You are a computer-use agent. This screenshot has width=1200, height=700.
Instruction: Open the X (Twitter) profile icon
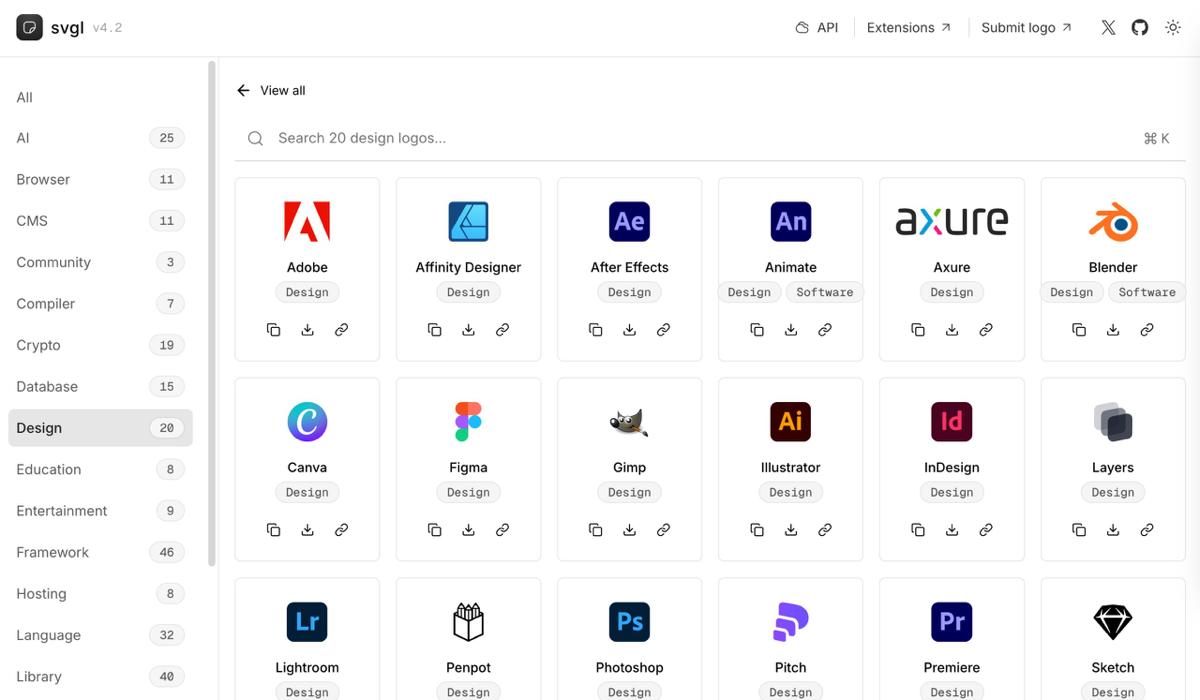click(1108, 28)
